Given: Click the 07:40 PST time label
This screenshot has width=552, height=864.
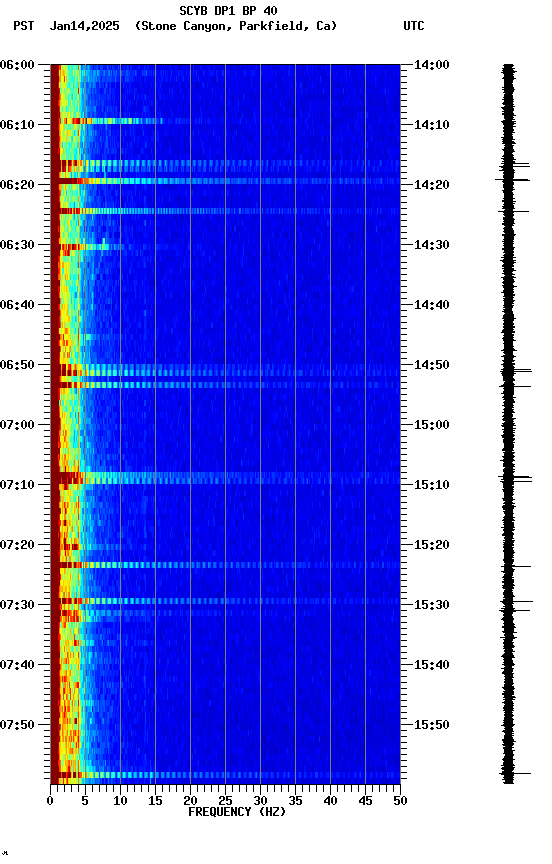Looking at the screenshot, I should [x=17, y=665].
